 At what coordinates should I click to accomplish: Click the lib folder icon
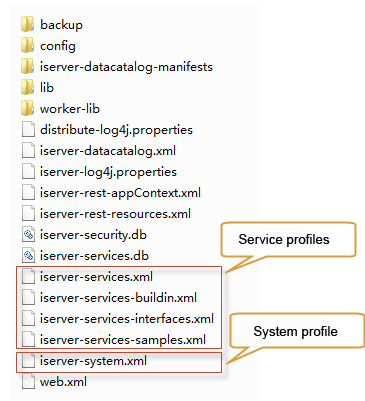(x=27, y=88)
